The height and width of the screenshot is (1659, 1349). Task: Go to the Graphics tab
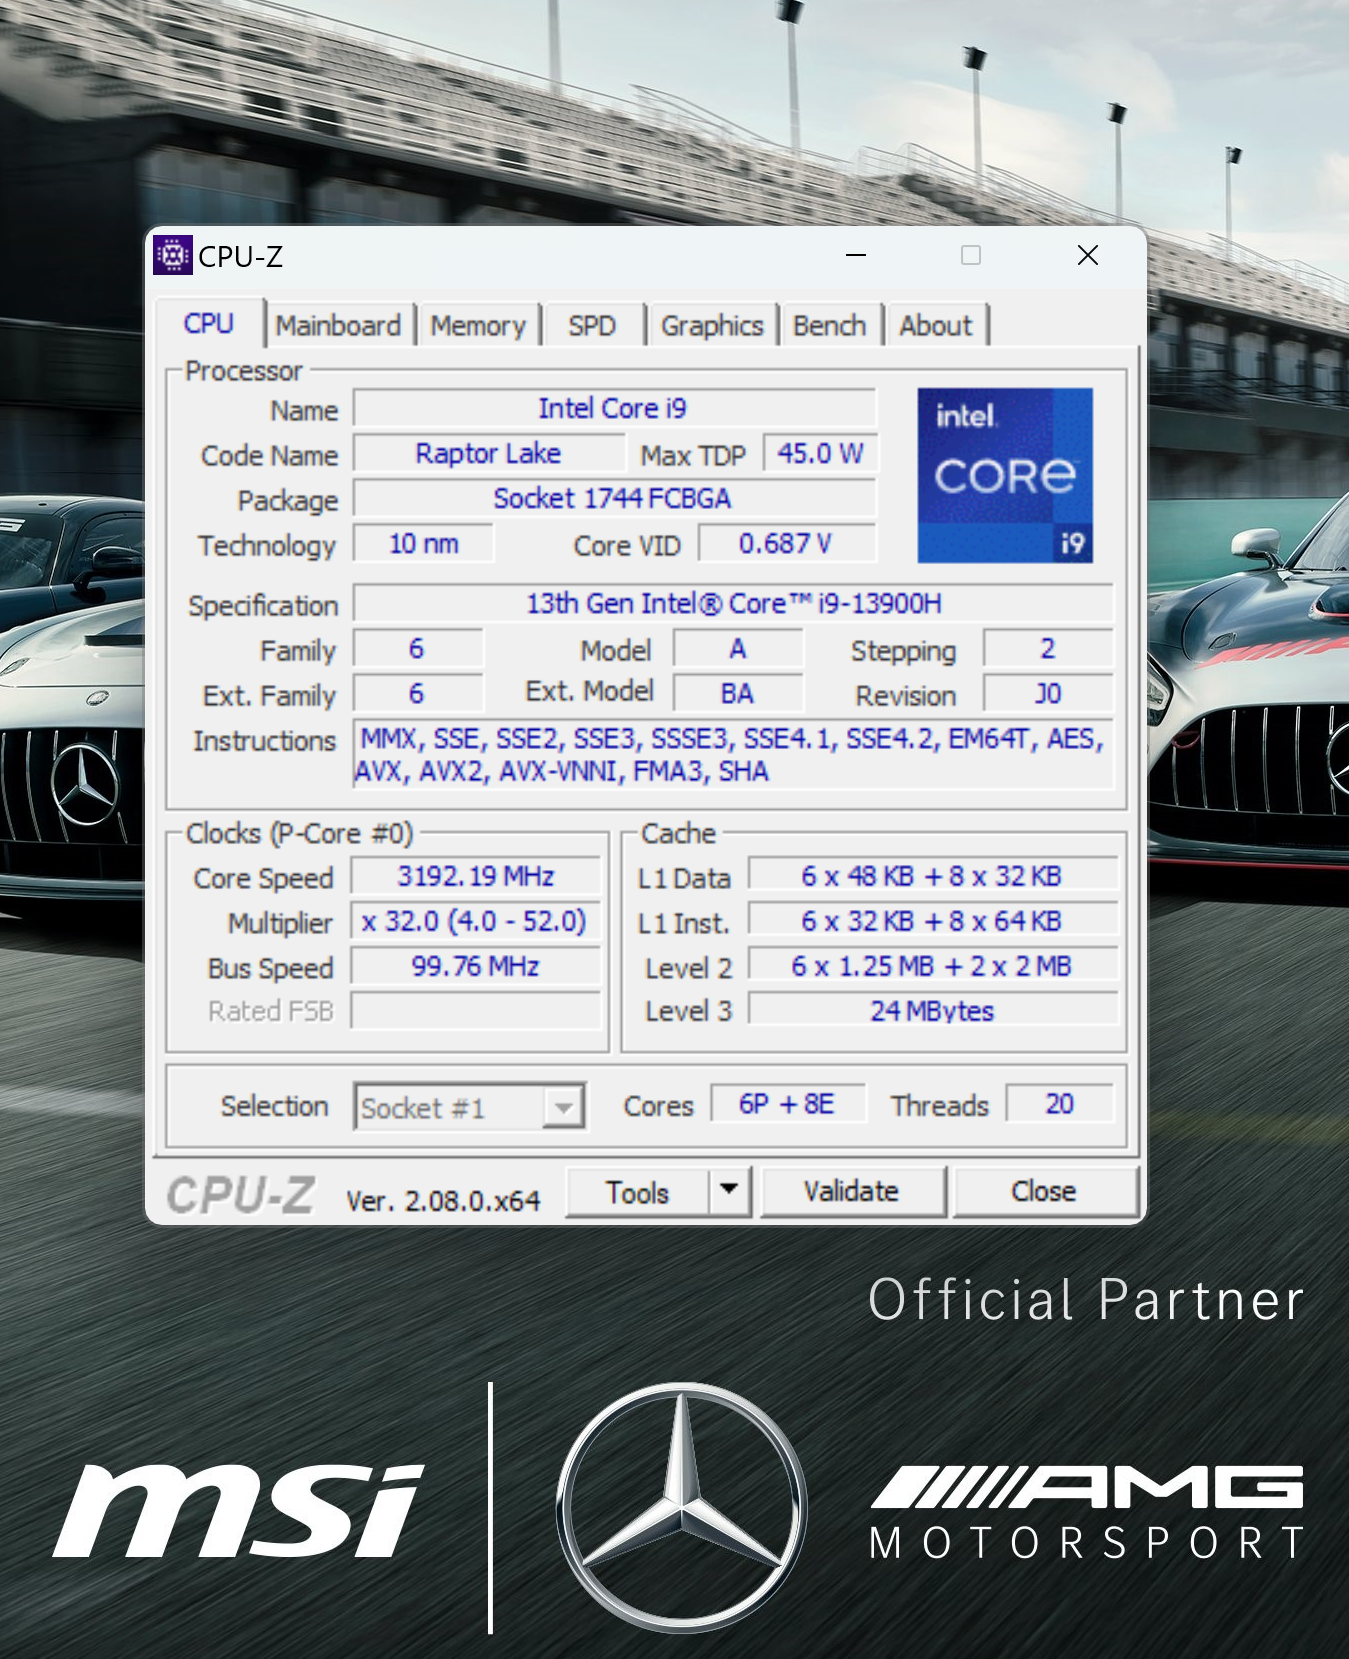(x=712, y=326)
